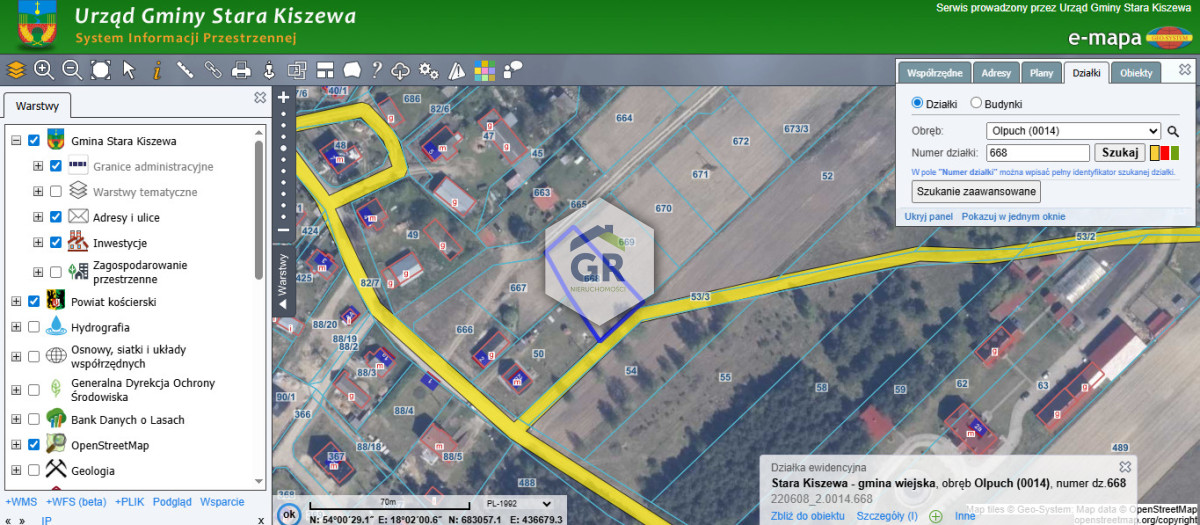1200x525 pixels.
Task: Click the question mark help icon
Action: click(x=377, y=70)
